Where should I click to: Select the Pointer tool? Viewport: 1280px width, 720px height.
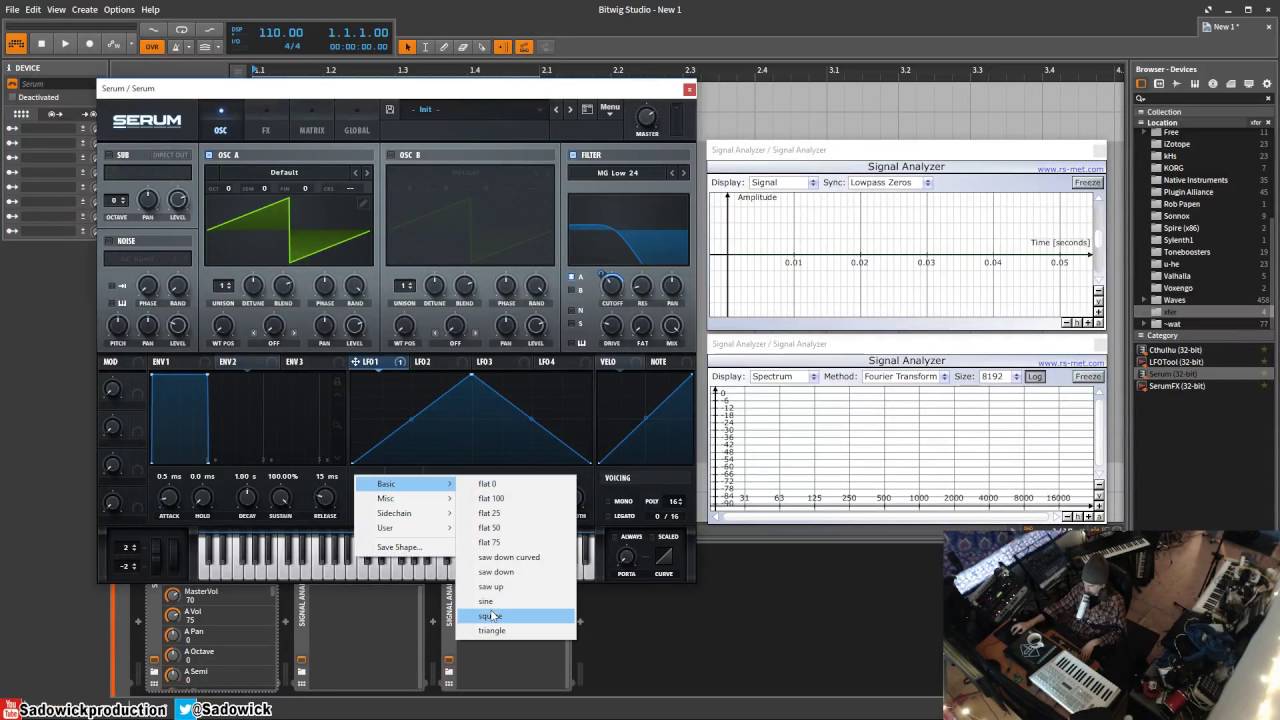(x=407, y=47)
